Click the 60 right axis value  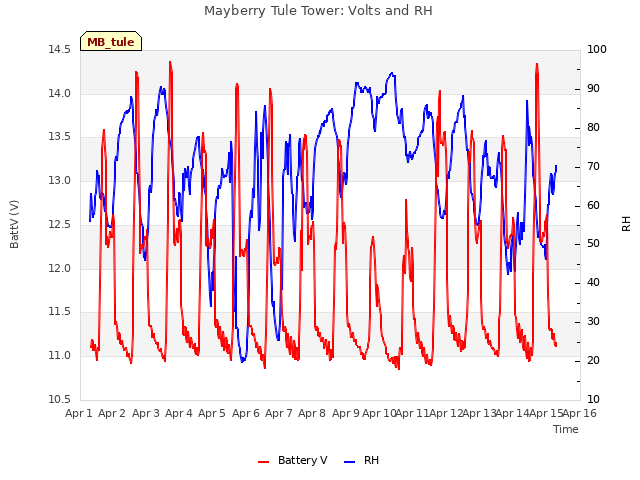593,205
